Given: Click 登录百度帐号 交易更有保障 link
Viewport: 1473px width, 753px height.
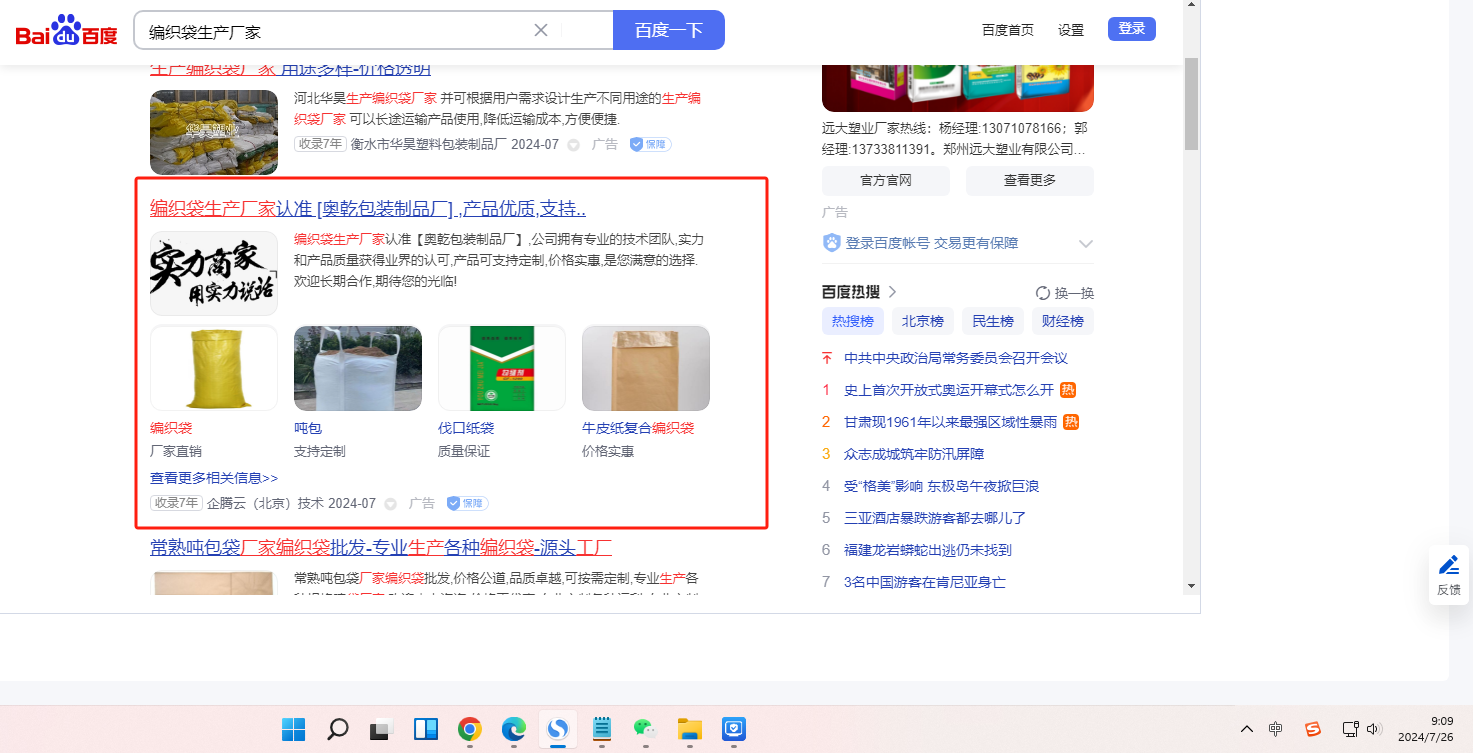Looking at the screenshot, I should (x=932, y=243).
